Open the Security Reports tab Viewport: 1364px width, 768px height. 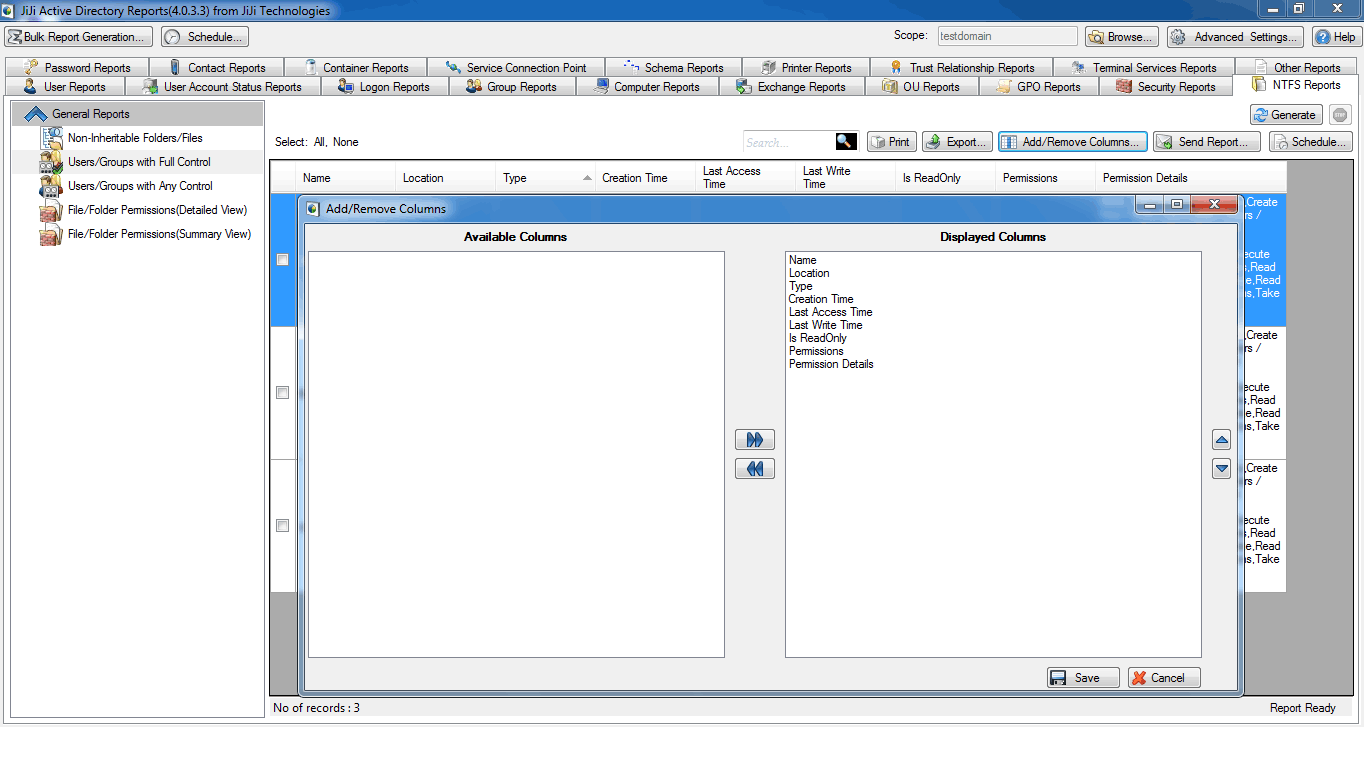click(1166, 87)
